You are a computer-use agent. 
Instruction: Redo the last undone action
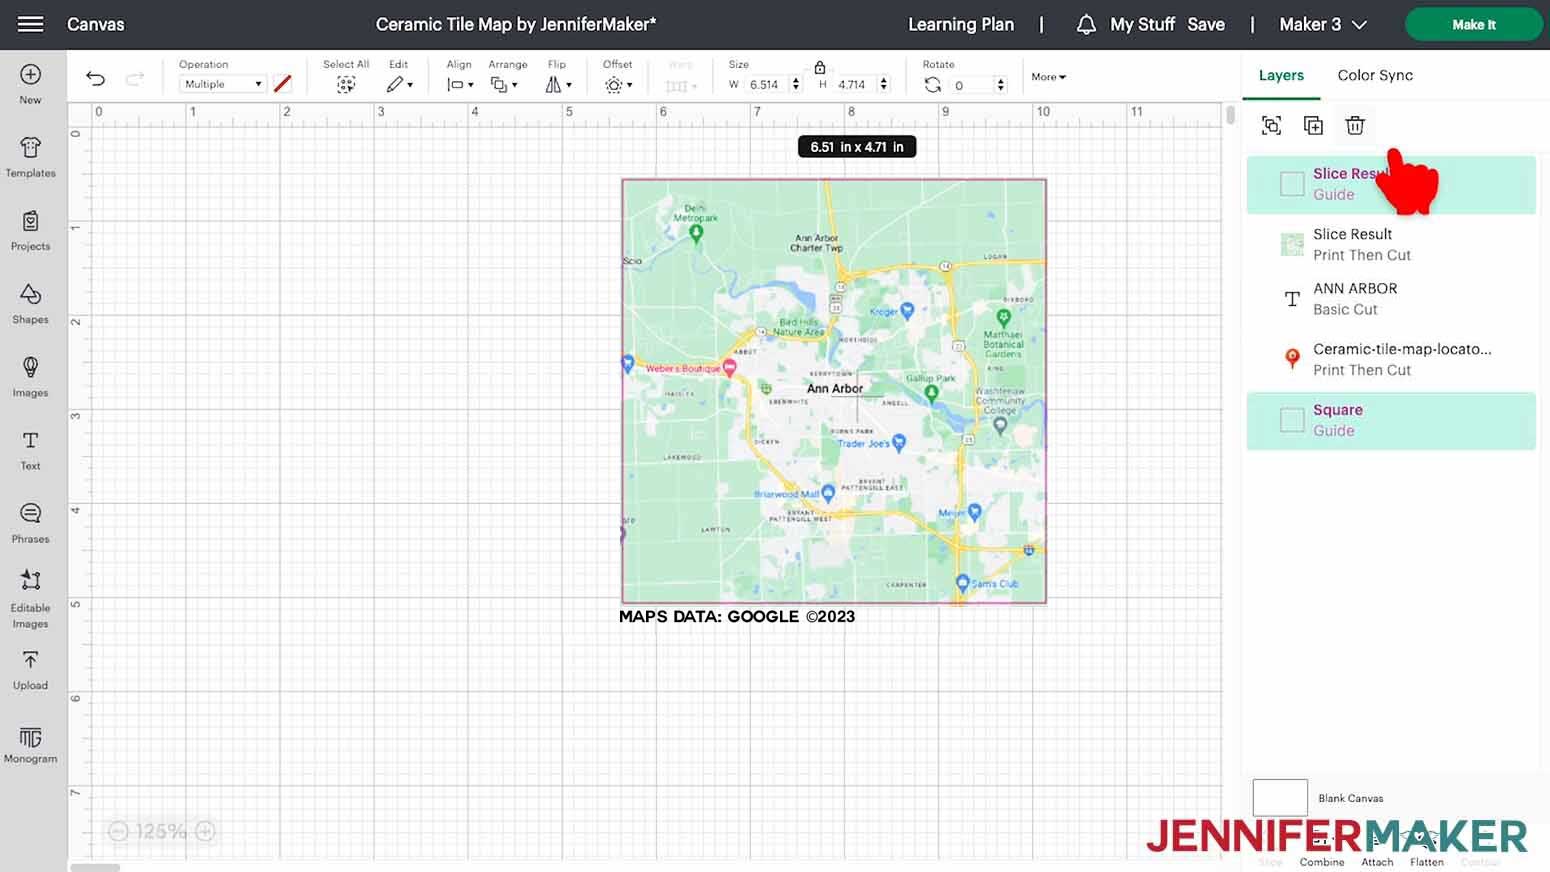pos(134,78)
